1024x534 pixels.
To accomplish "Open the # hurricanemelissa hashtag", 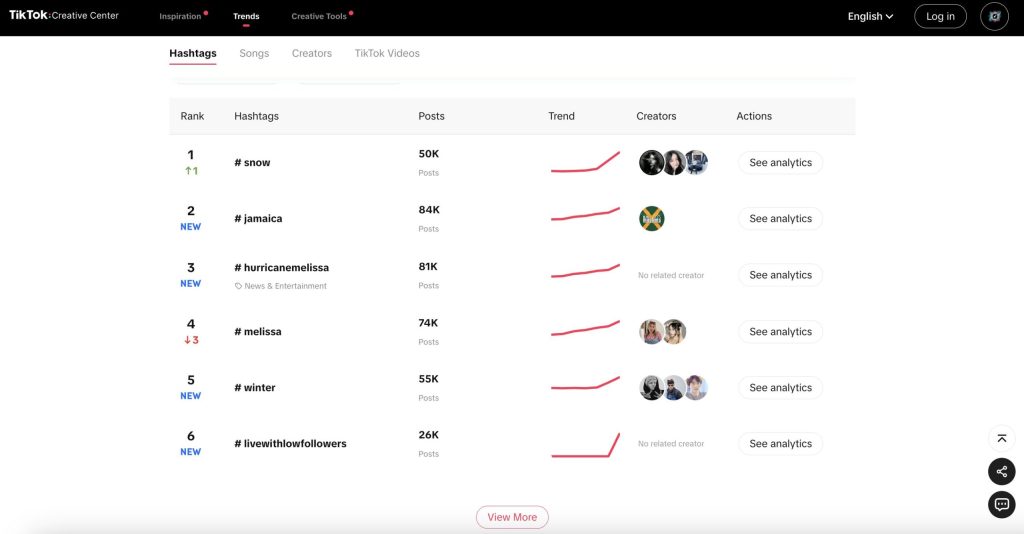I will pyautogui.click(x=281, y=268).
